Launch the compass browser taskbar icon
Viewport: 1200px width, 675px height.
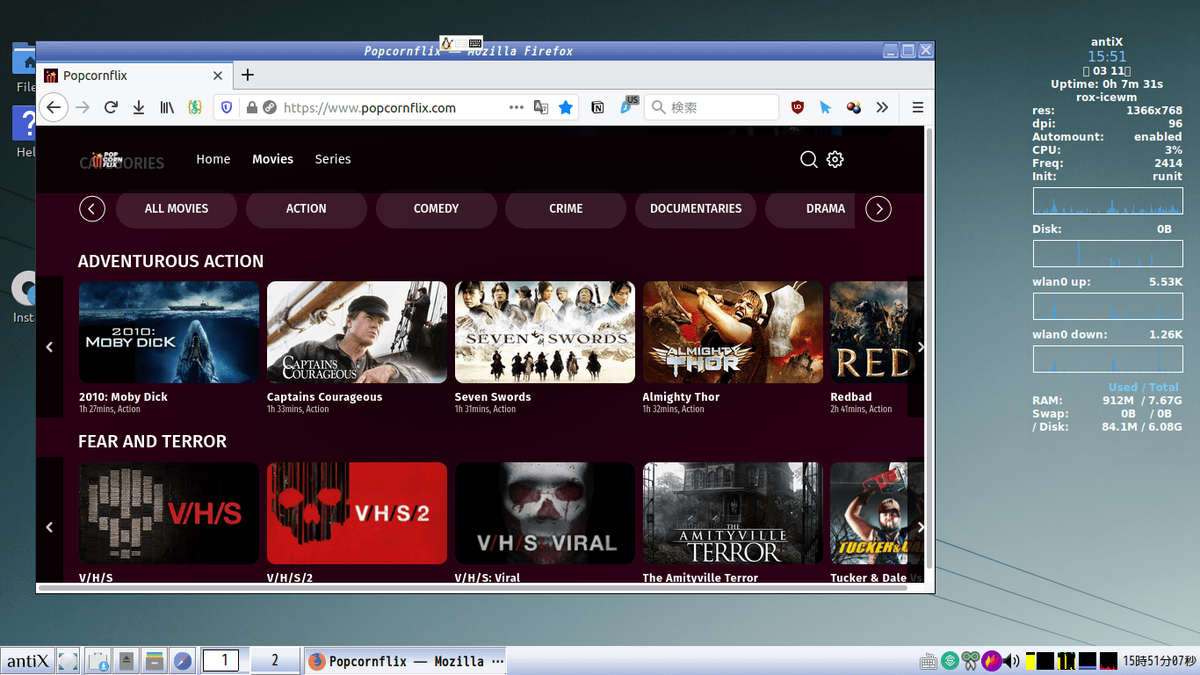click(x=182, y=661)
